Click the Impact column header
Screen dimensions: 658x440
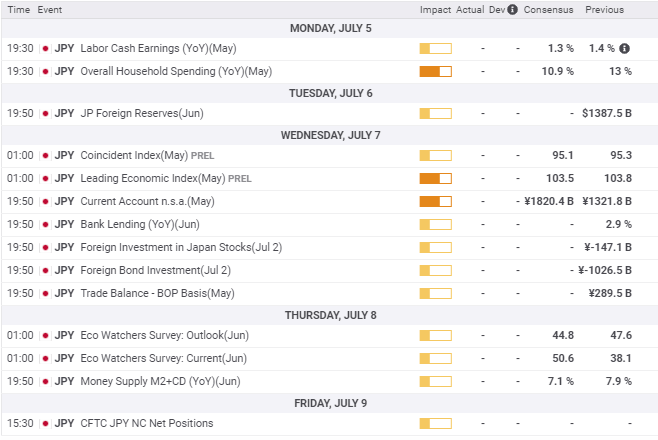click(435, 10)
